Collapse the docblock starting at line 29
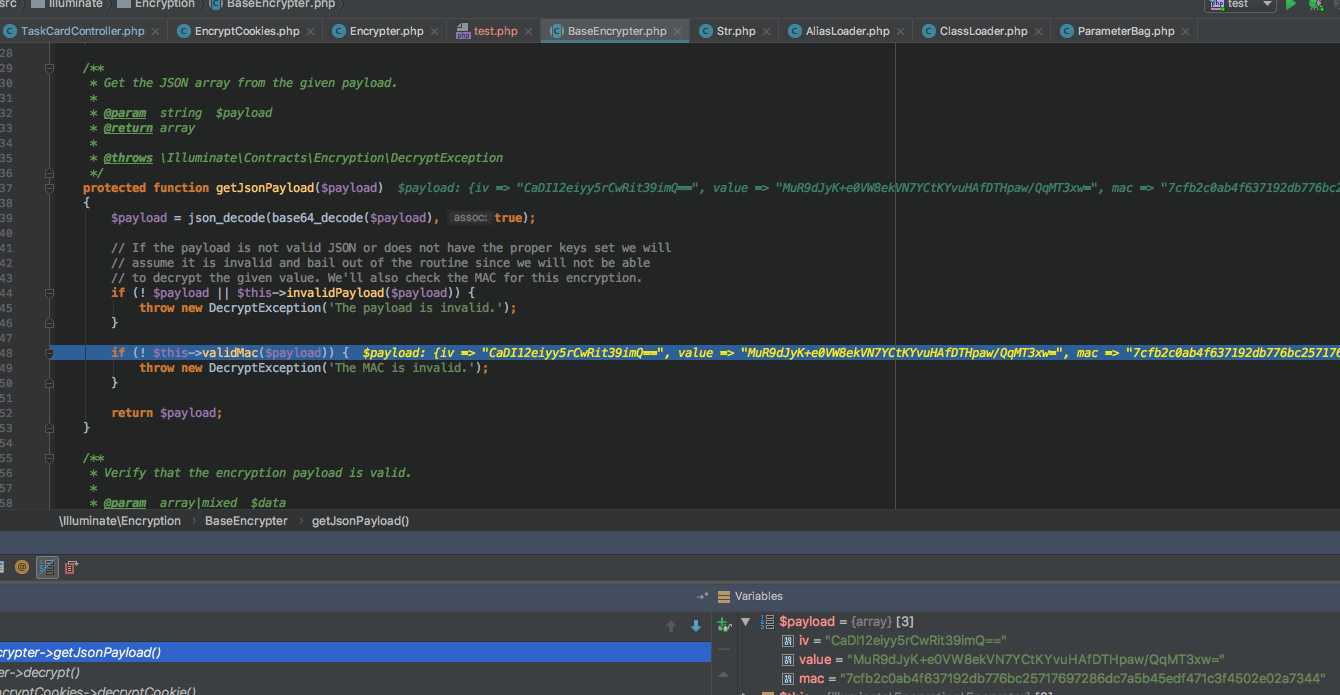1340x695 pixels. click(x=48, y=68)
